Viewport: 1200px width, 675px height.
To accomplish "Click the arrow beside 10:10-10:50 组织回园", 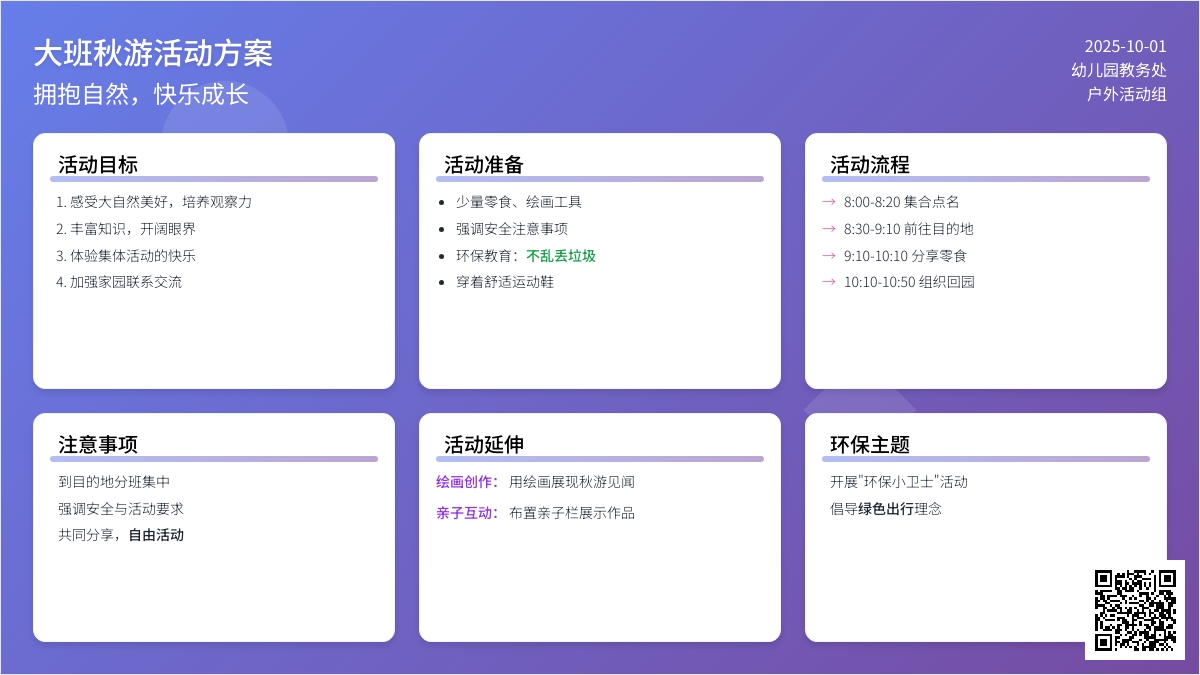I will (x=828, y=282).
